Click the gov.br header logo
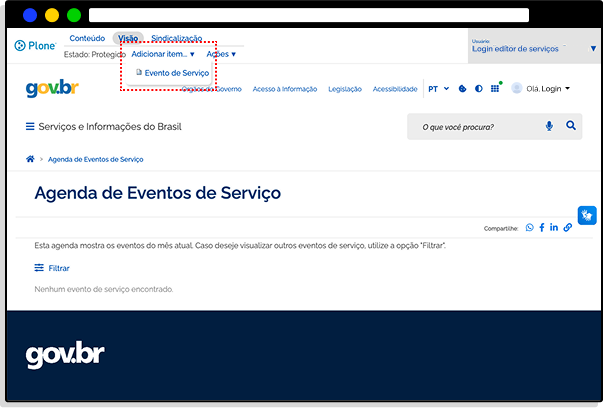 52,88
